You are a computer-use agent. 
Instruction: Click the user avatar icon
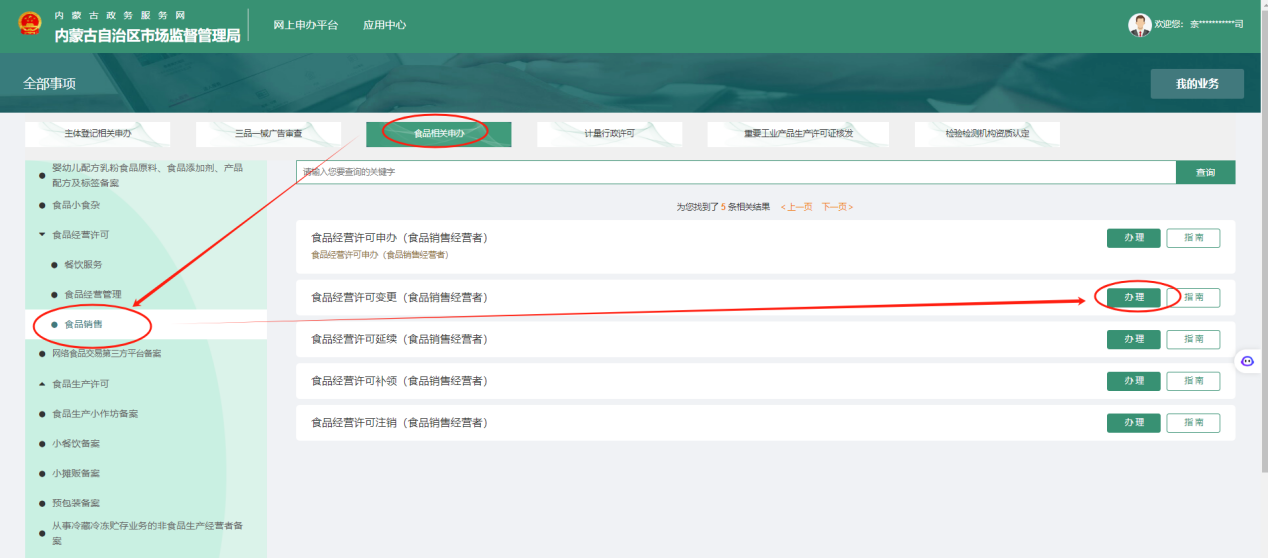coord(1139,25)
